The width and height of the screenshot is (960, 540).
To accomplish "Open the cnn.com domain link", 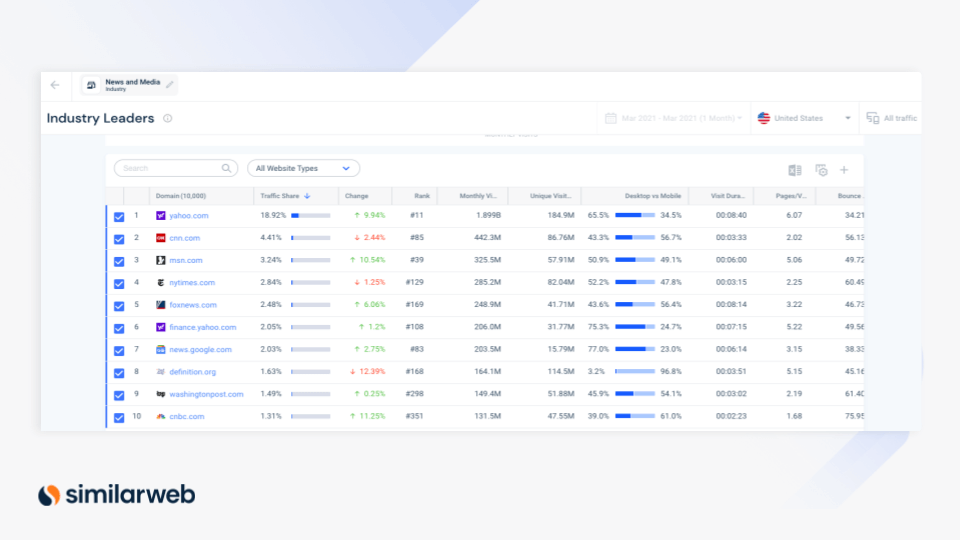I will coord(184,238).
